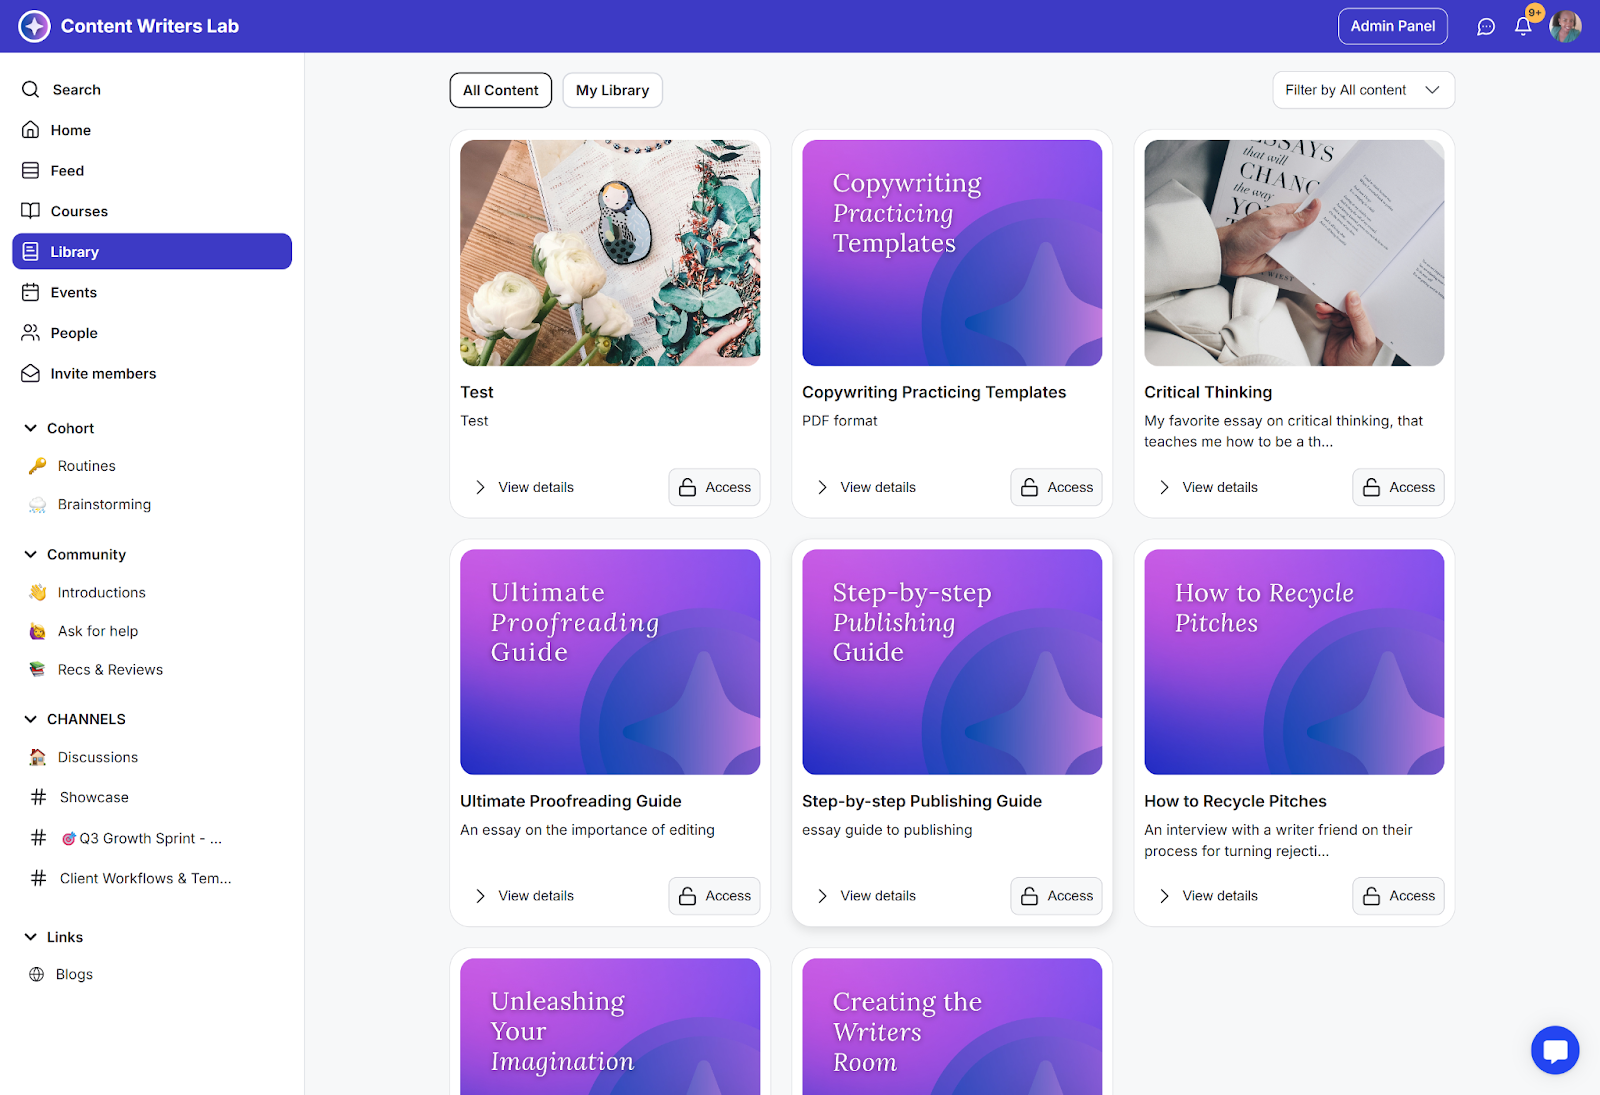Open the Unleashing Your Imagination cover image

click(x=610, y=1027)
